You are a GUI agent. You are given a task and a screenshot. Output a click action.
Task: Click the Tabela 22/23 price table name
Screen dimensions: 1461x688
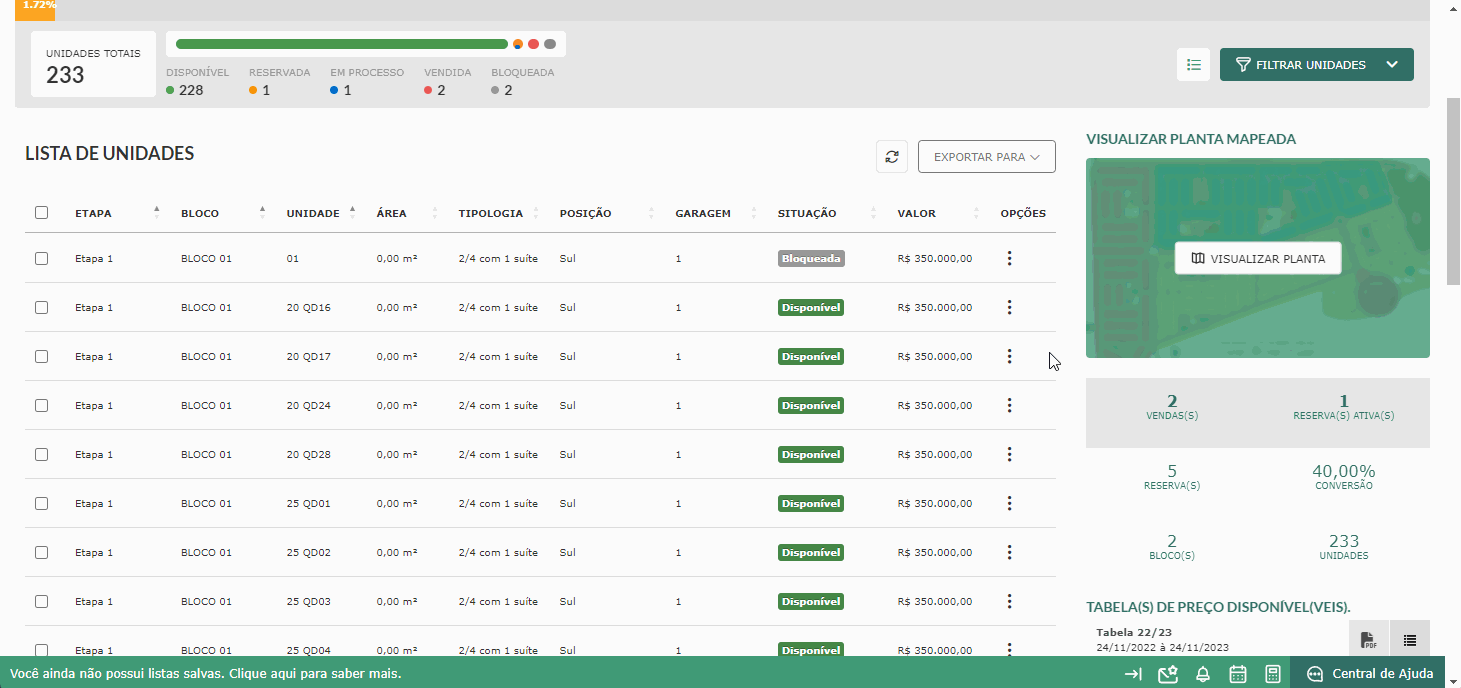pos(1134,632)
